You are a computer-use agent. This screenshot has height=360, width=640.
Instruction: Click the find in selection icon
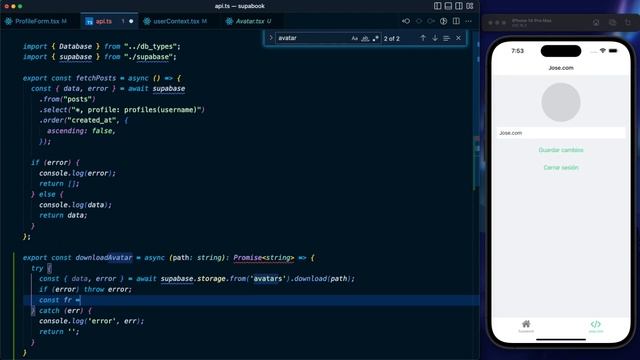pyautogui.click(x=447, y=38)
